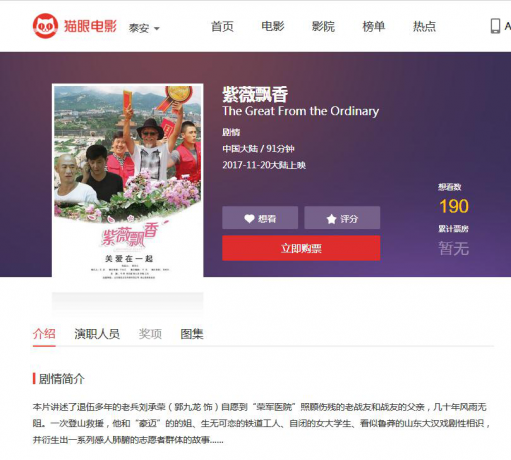Screen dimensions: 511x460
Task: Switch to the 介绍 tab
Action: tap(44, 334)
